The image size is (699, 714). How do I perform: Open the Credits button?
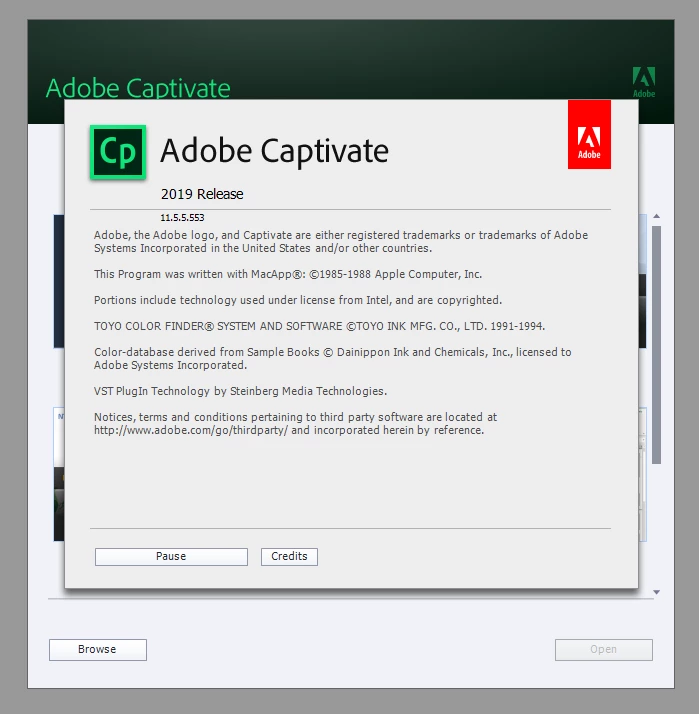(289, 556)
